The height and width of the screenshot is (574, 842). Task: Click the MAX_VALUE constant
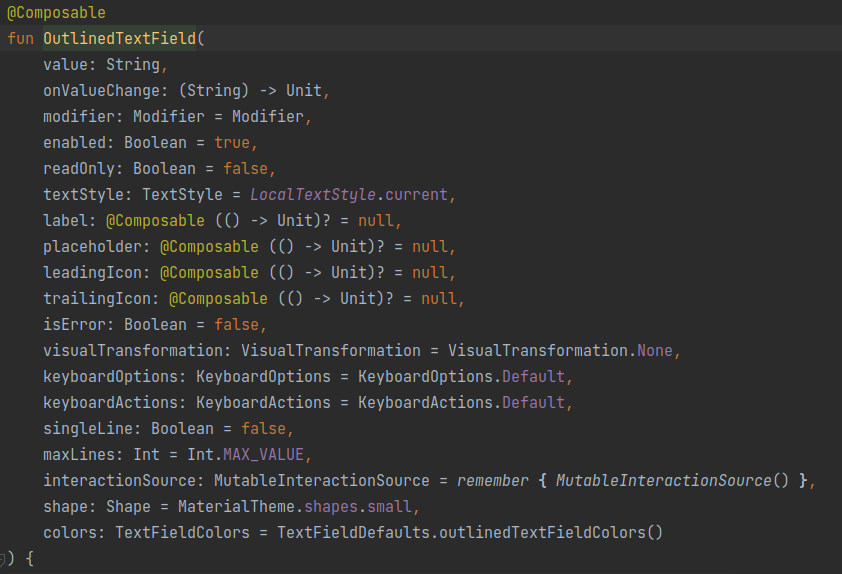point(263,455)
